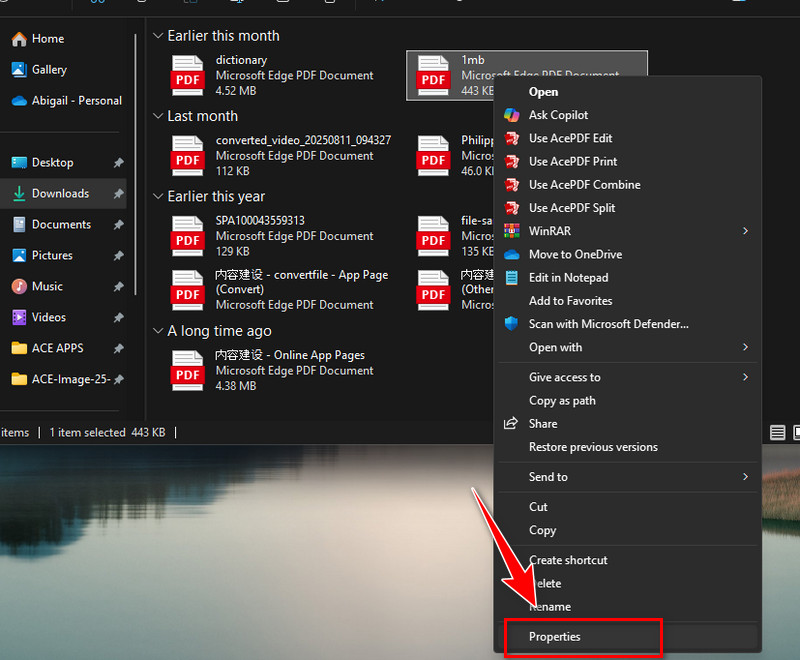
Task: Collapse the Last month group
Action: click(x=158, y=116)
